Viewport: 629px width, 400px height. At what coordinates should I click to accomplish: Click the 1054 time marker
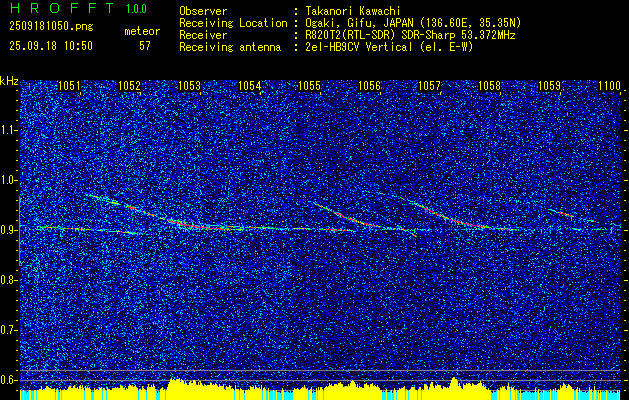pos(250,86)
